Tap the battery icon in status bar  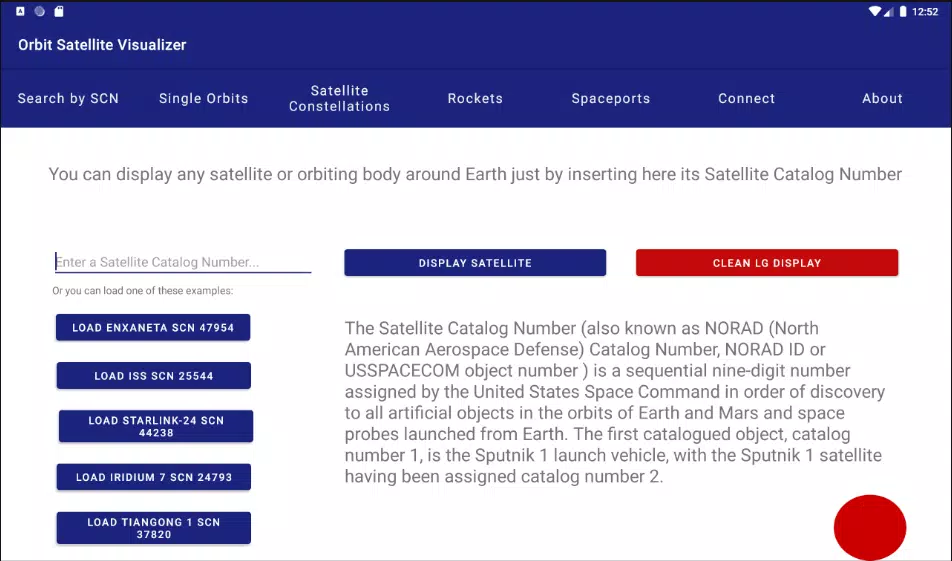coord(903,11)
